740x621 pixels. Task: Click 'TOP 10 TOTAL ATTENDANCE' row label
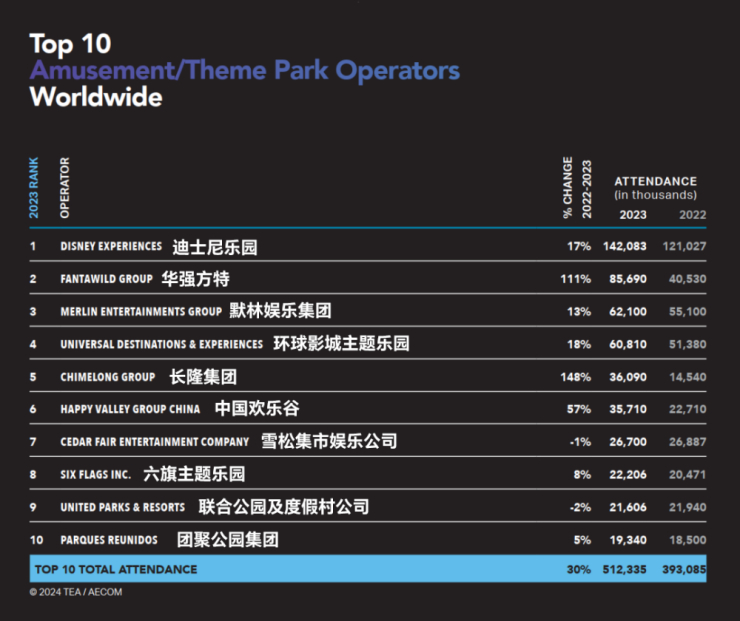coord(116,570)
